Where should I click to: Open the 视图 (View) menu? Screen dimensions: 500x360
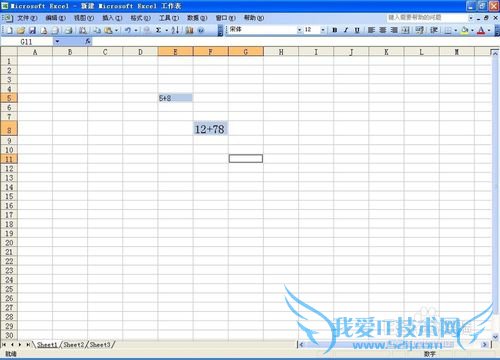point(84,18)
